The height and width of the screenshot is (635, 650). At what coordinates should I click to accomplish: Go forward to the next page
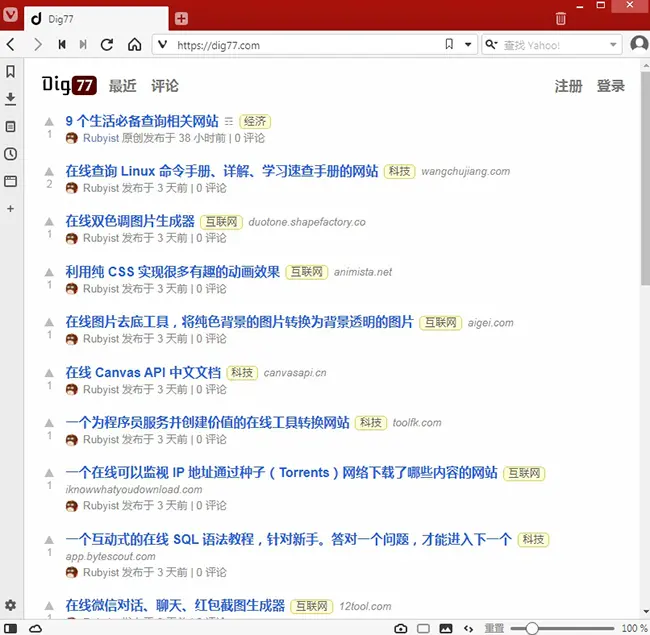point(38,44)
